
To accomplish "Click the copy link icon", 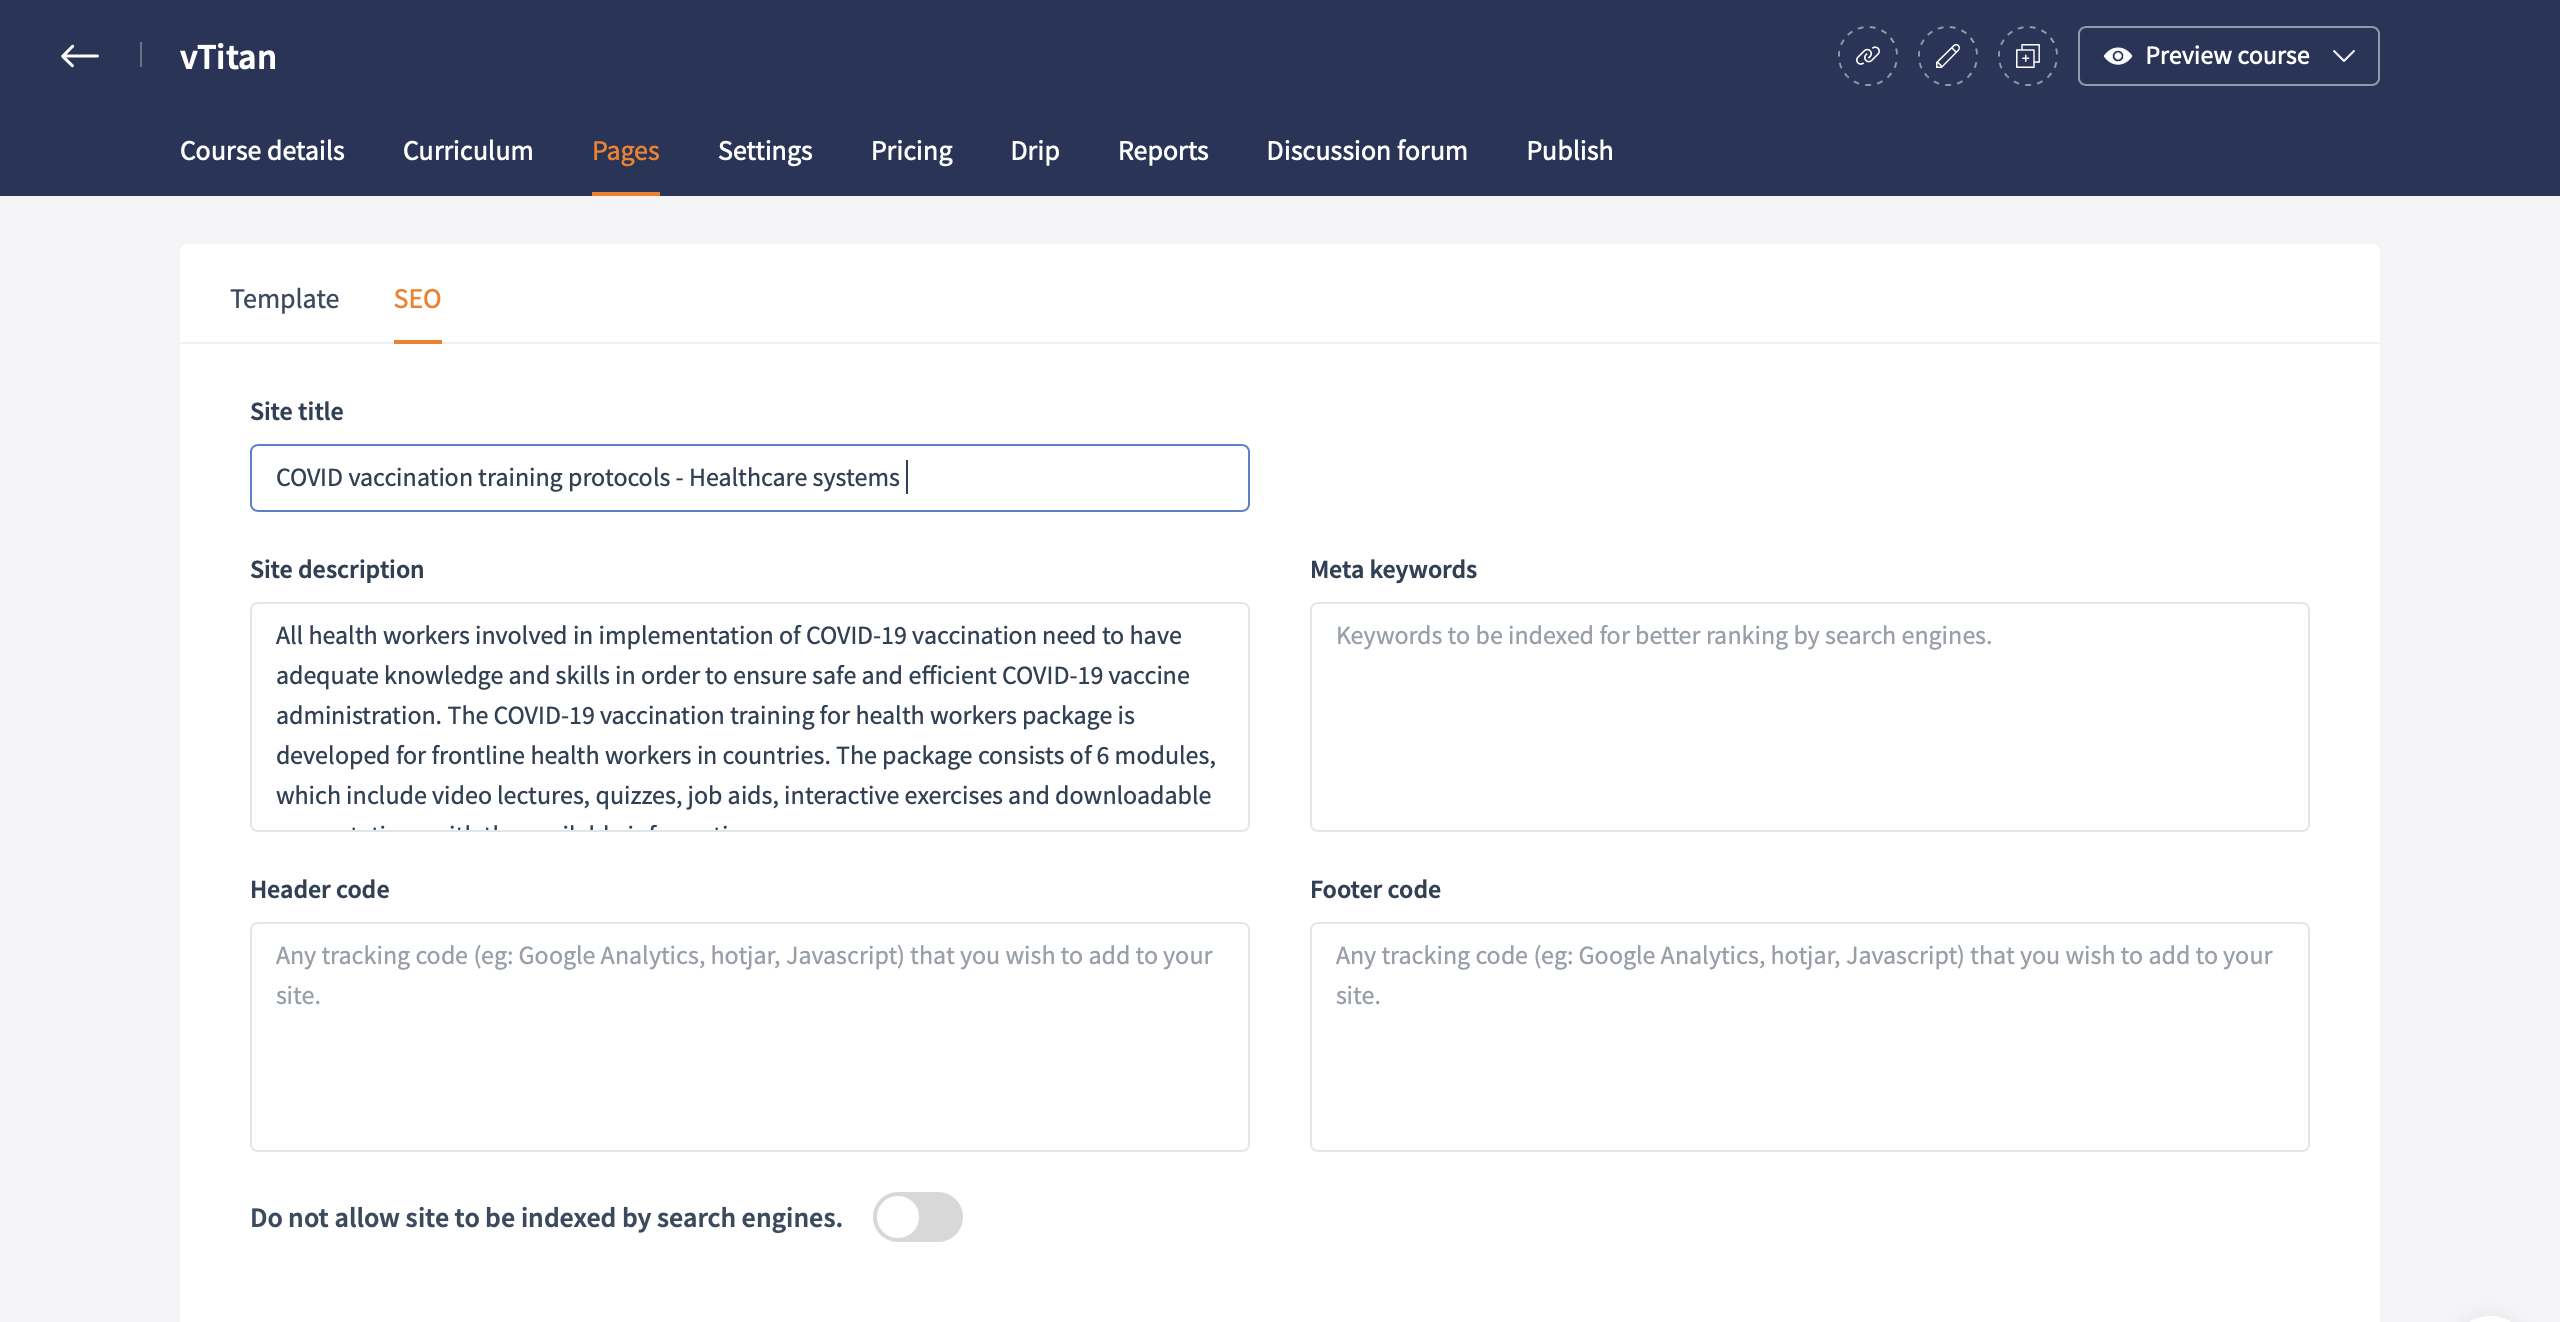I will 1867,56.
